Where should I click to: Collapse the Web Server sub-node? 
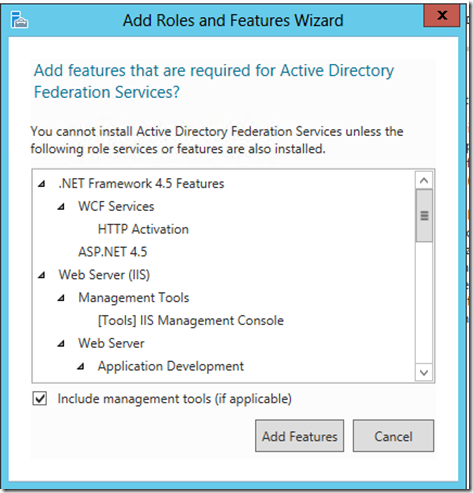(x=61, y=344)
